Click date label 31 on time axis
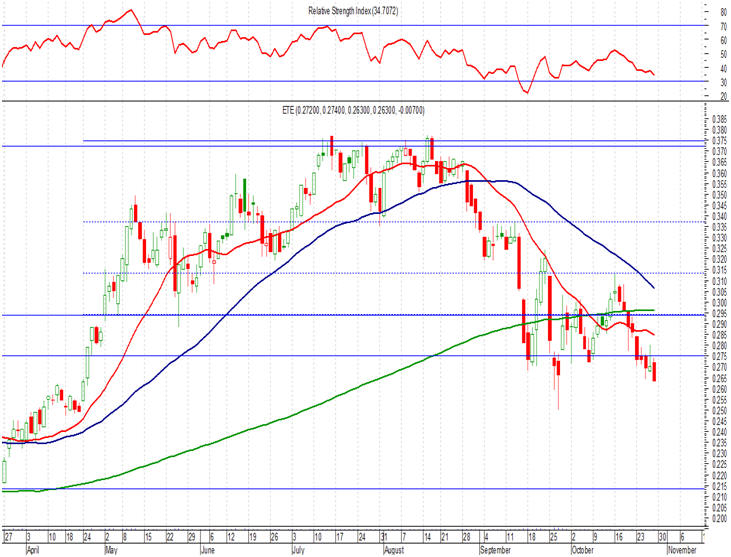This screenshot has height=557, width=731. (383, 537)
